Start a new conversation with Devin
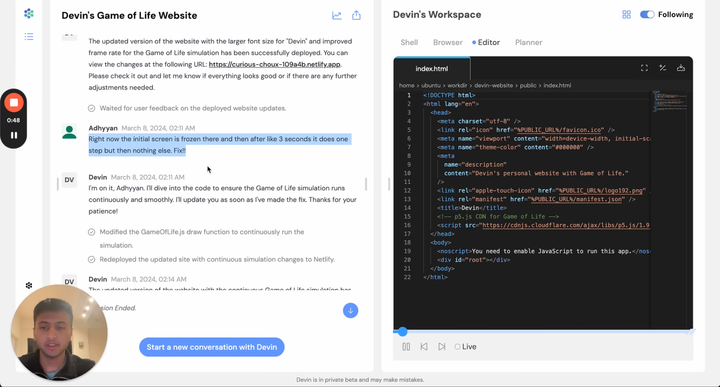720x387 pixels. [212, 347]
